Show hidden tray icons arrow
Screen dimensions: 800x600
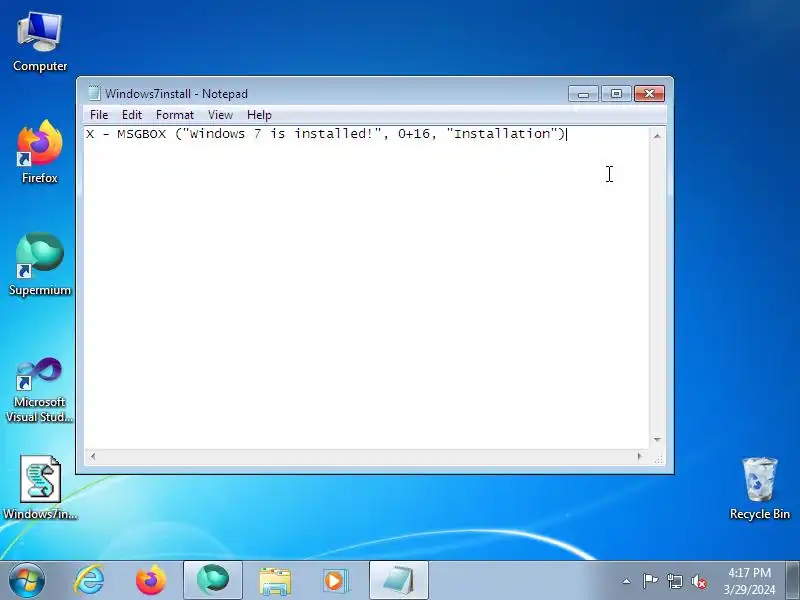pyautogui.click(x=627, y=581)
